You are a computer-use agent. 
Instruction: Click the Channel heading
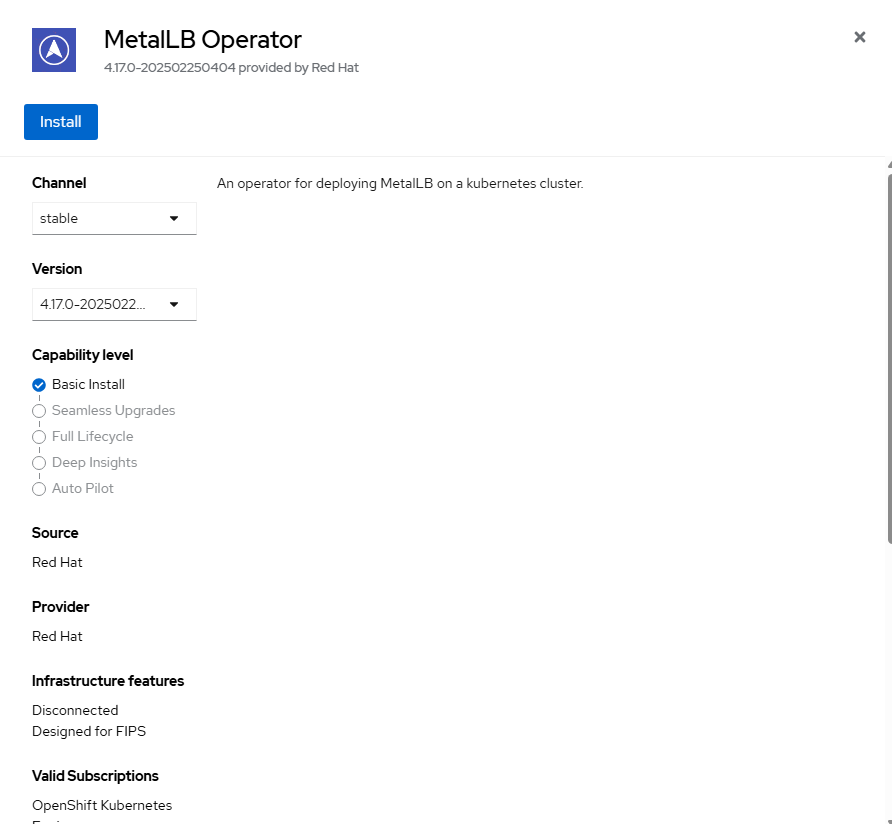point(59,183)
